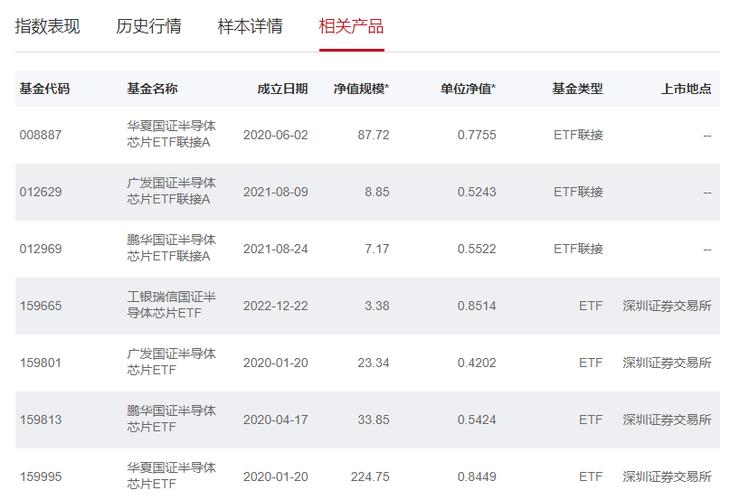Image resolution: width=740 pixels, height=500 pixels.
Task: Click unit net value 0.5243
Action: coord(477,192)
